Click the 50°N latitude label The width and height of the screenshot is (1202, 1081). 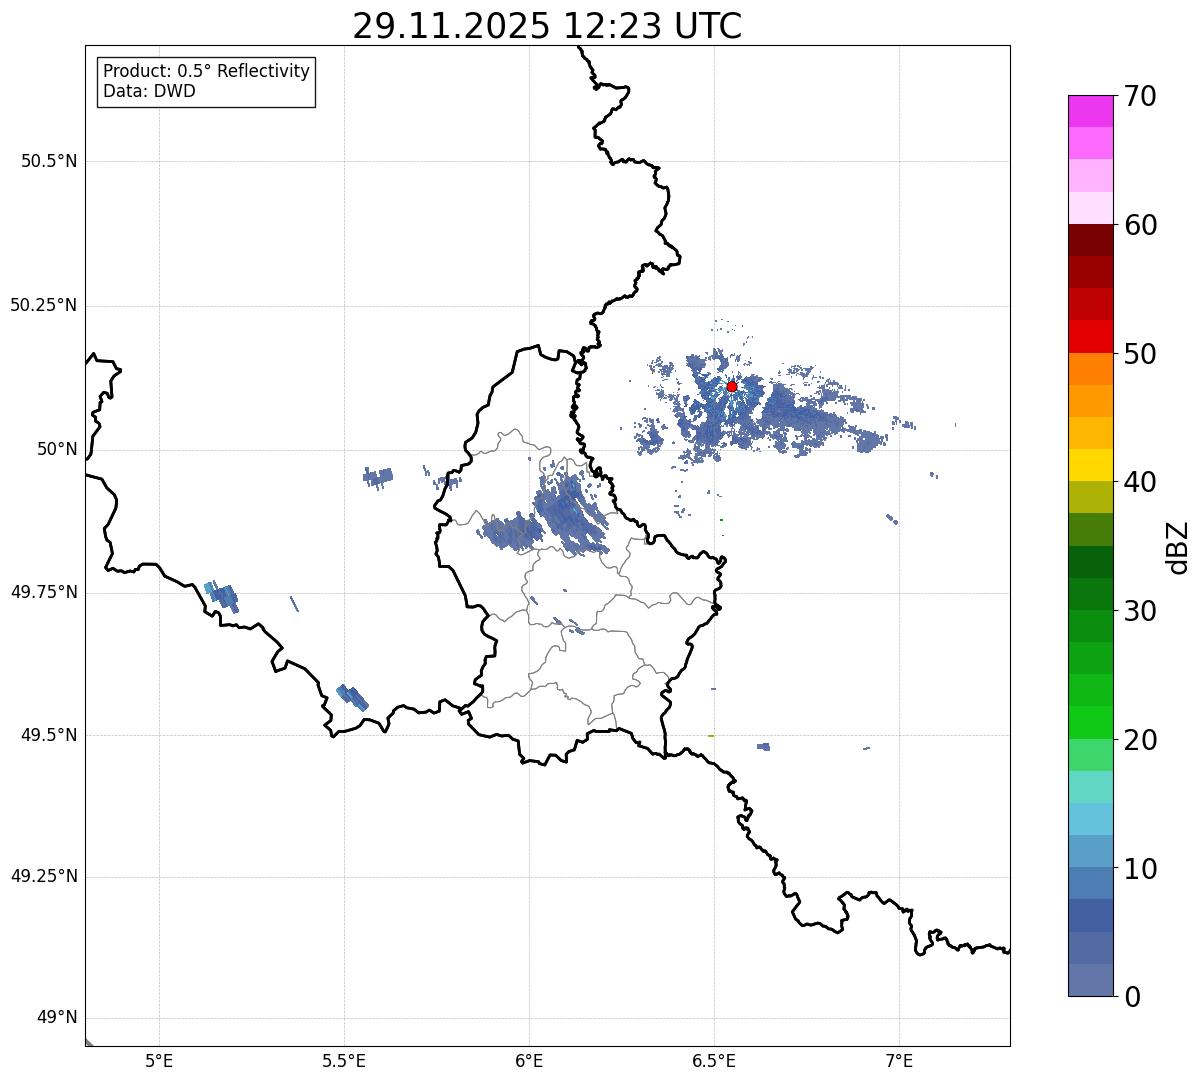[56, 449]
